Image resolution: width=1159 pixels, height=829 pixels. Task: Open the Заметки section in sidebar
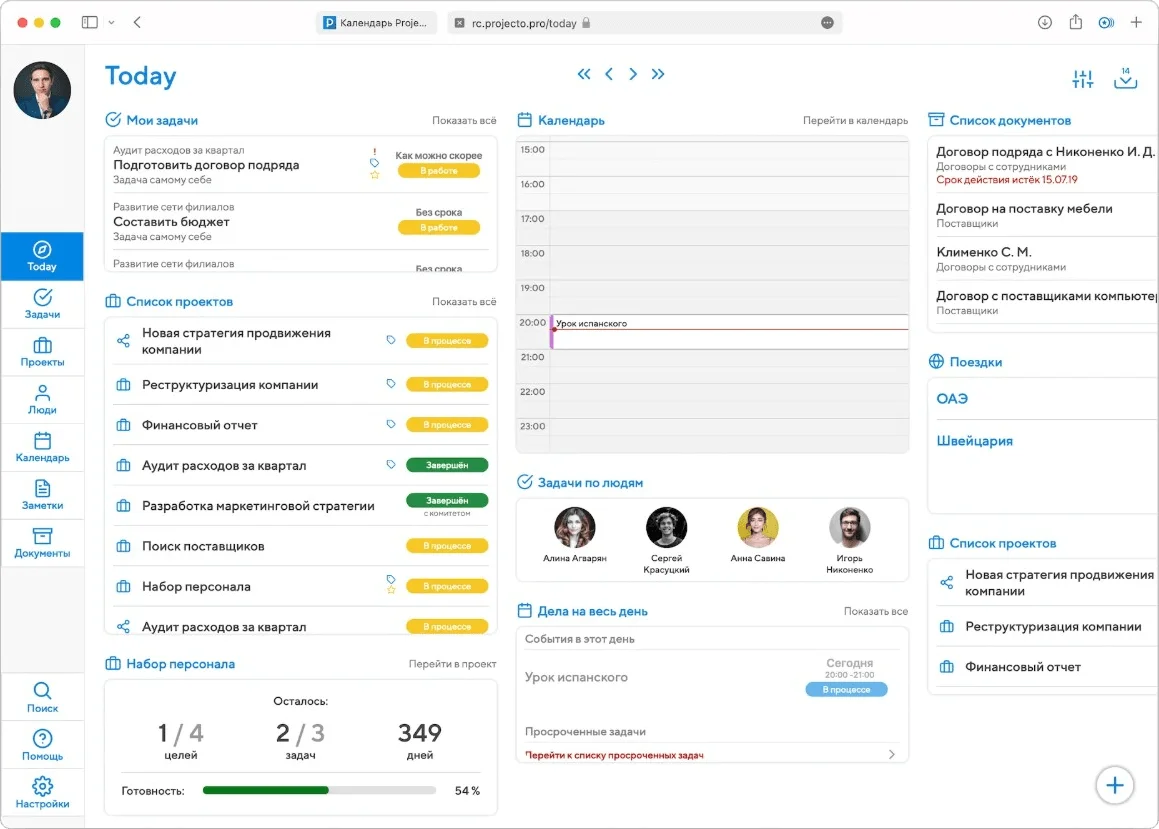[42, 496]
